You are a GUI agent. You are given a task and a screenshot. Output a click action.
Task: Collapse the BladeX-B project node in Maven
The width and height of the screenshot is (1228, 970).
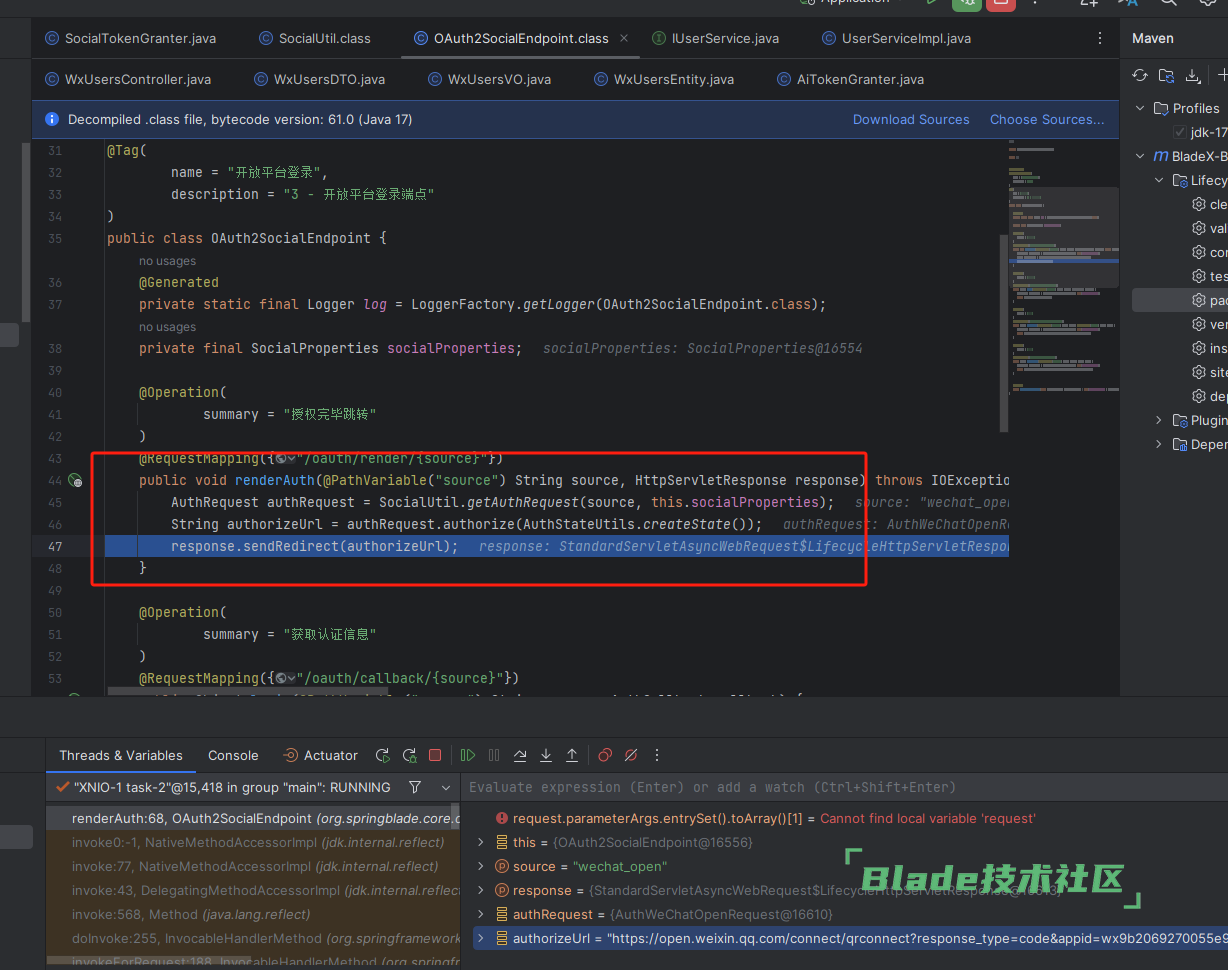click(1141, 156)
